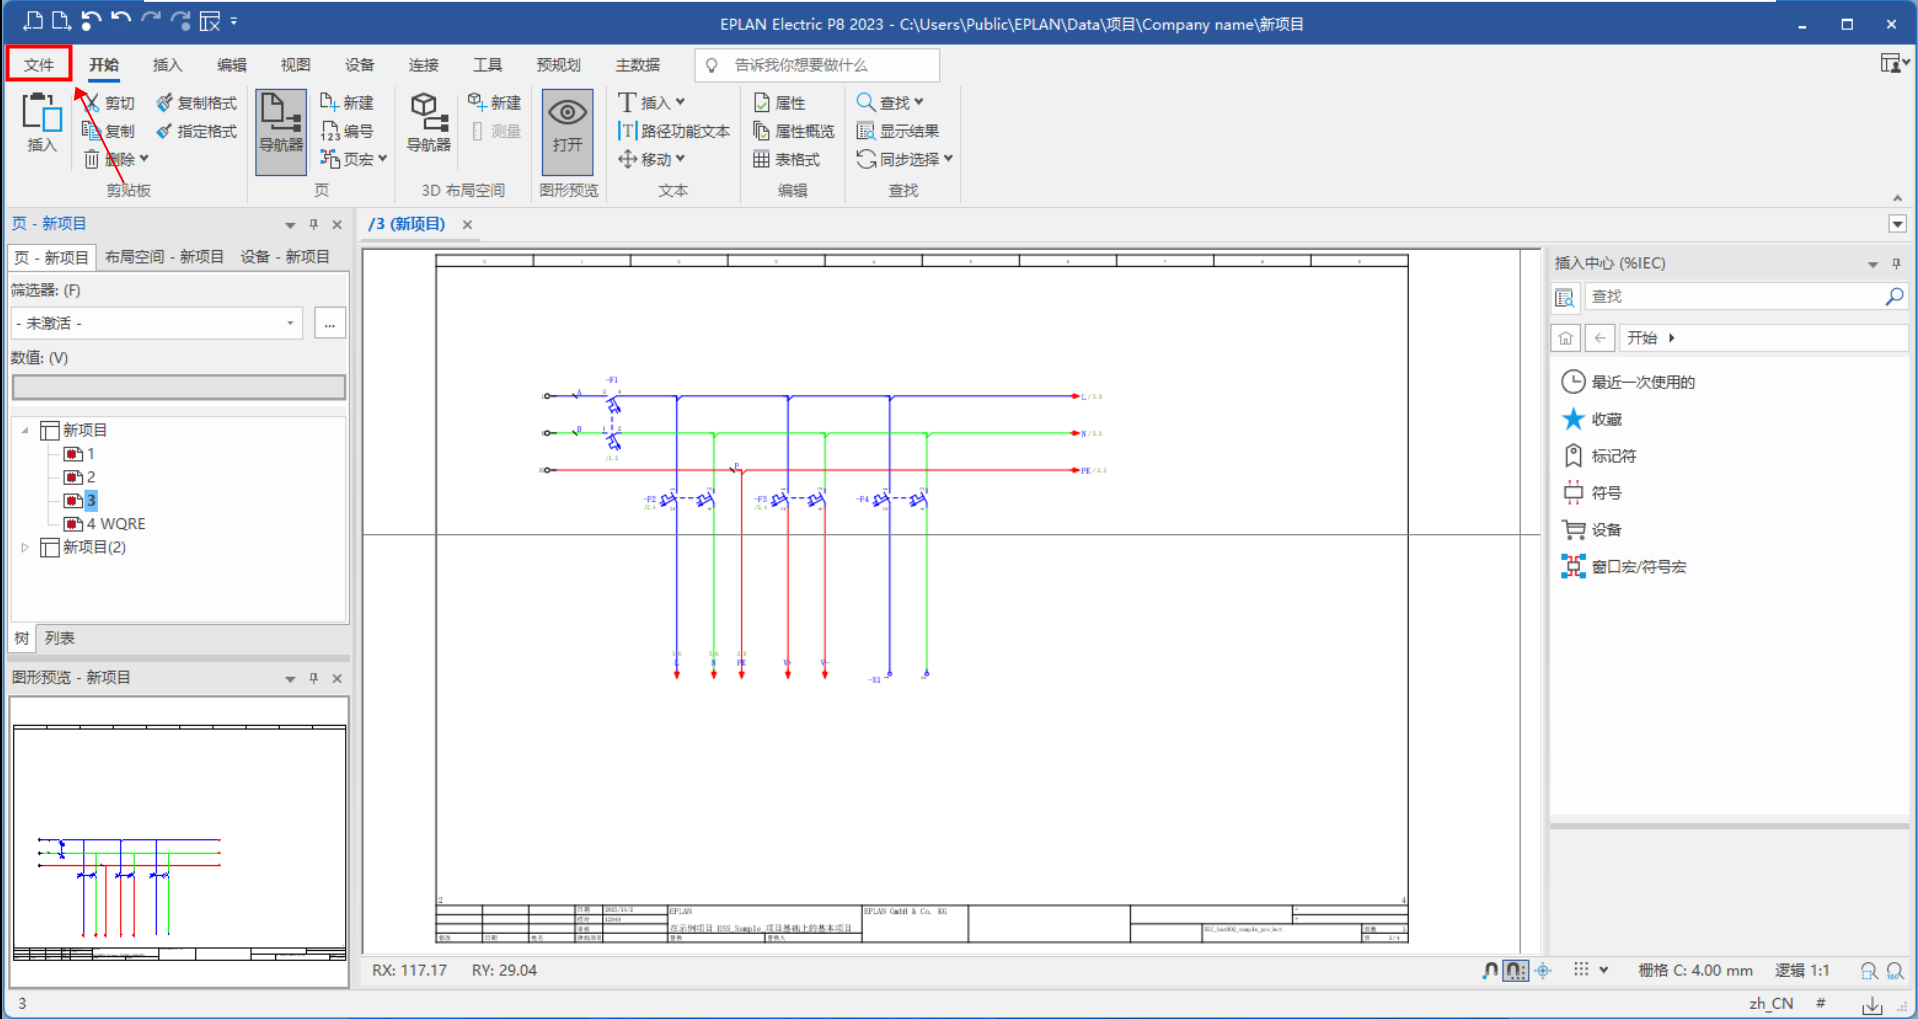This screenshot has width=1918, height=1019.
Task: Open the File (文件) menu
Action: tap(39, 65)
